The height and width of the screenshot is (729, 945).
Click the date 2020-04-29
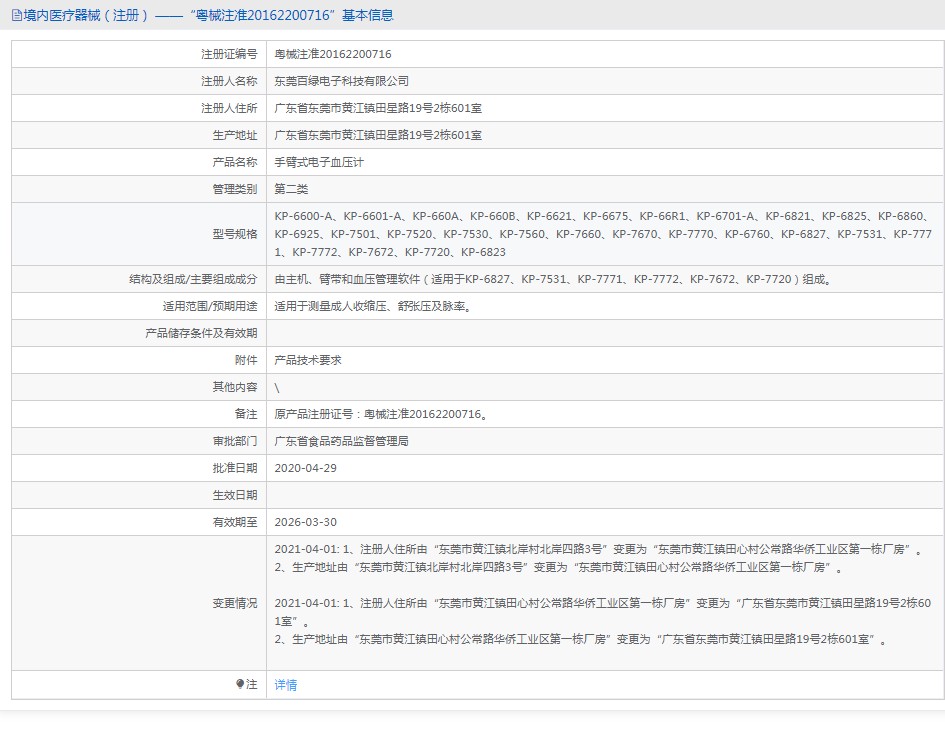click(306, 468)
